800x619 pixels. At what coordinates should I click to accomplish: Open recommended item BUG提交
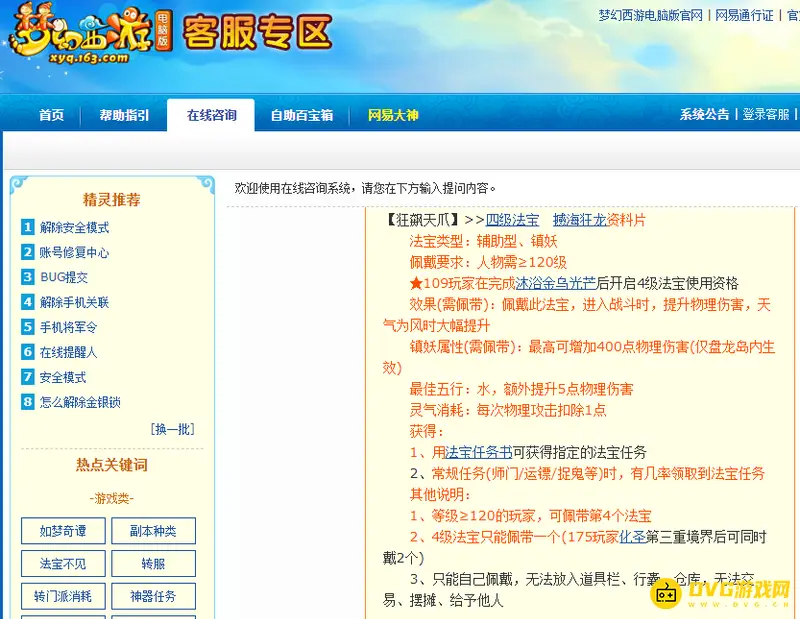(x=64, y=277)
